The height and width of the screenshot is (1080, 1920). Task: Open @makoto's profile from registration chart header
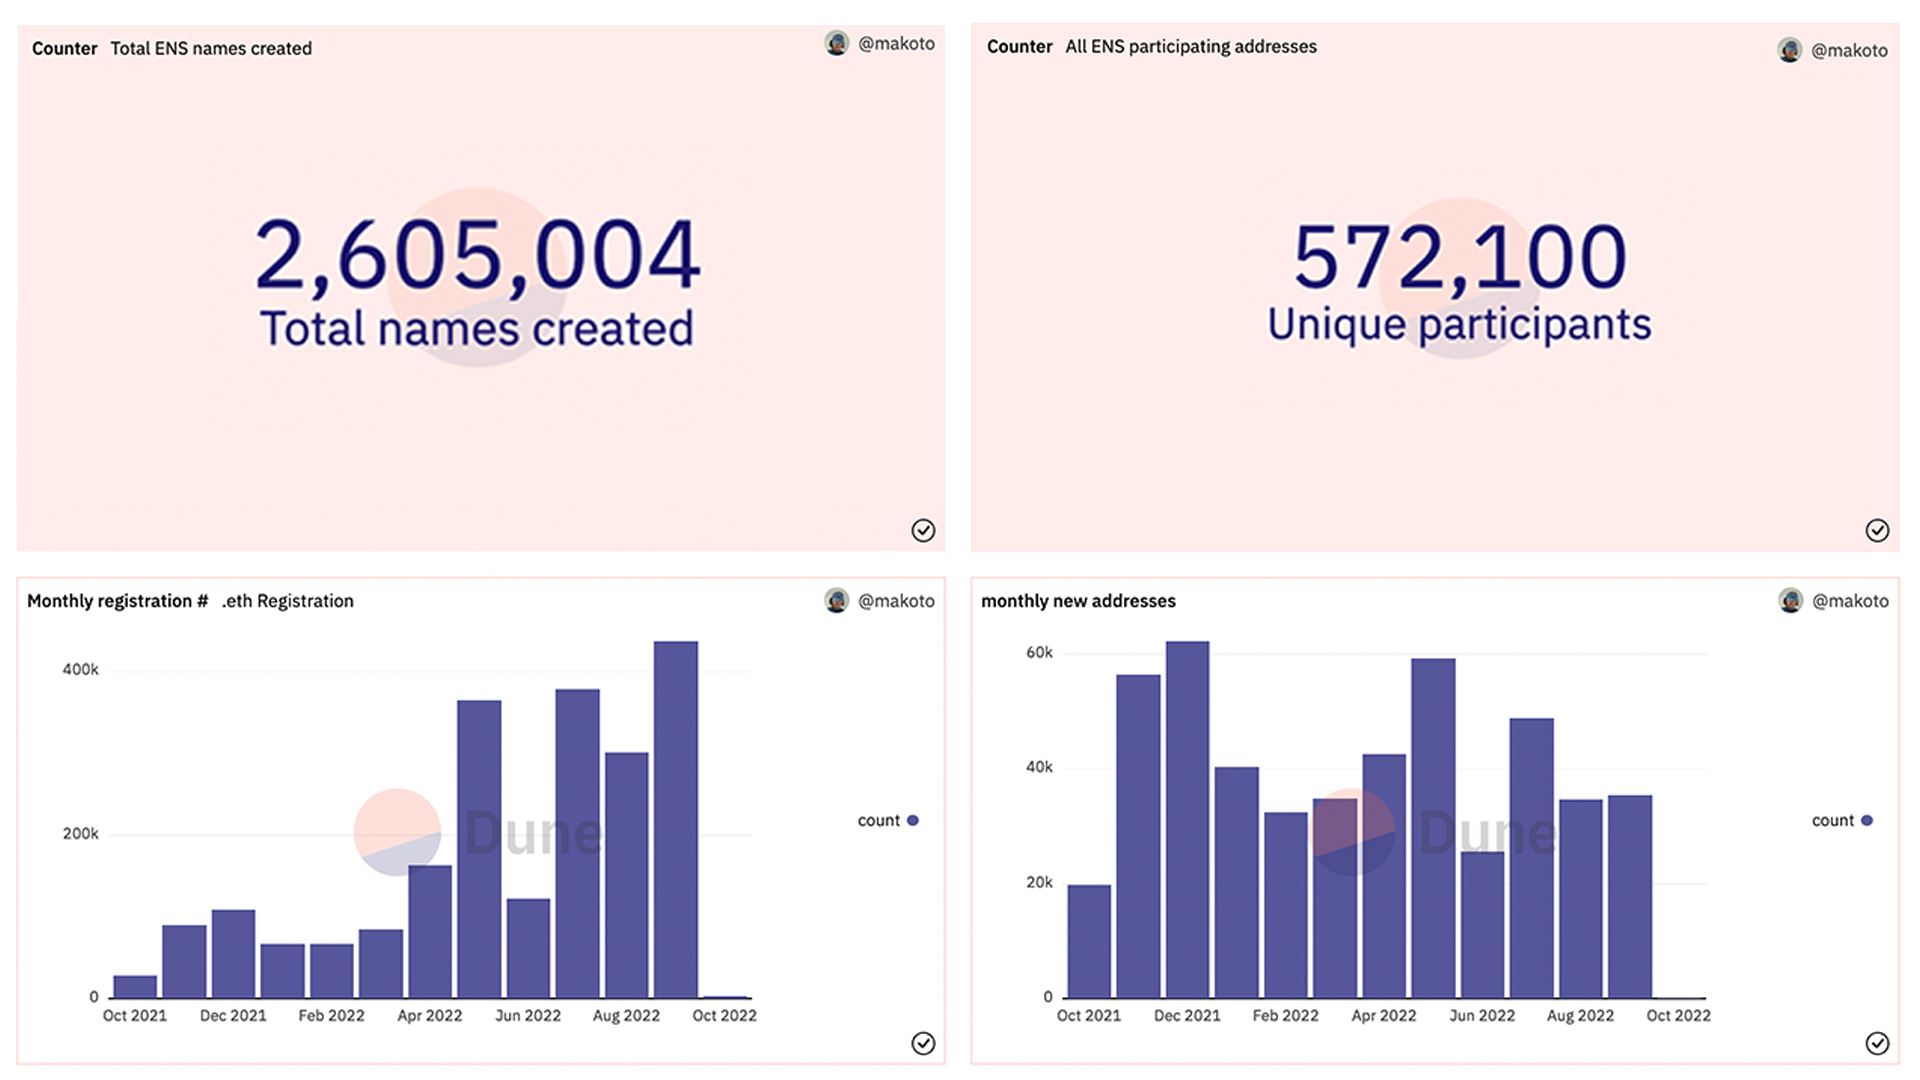coord(896,600)
